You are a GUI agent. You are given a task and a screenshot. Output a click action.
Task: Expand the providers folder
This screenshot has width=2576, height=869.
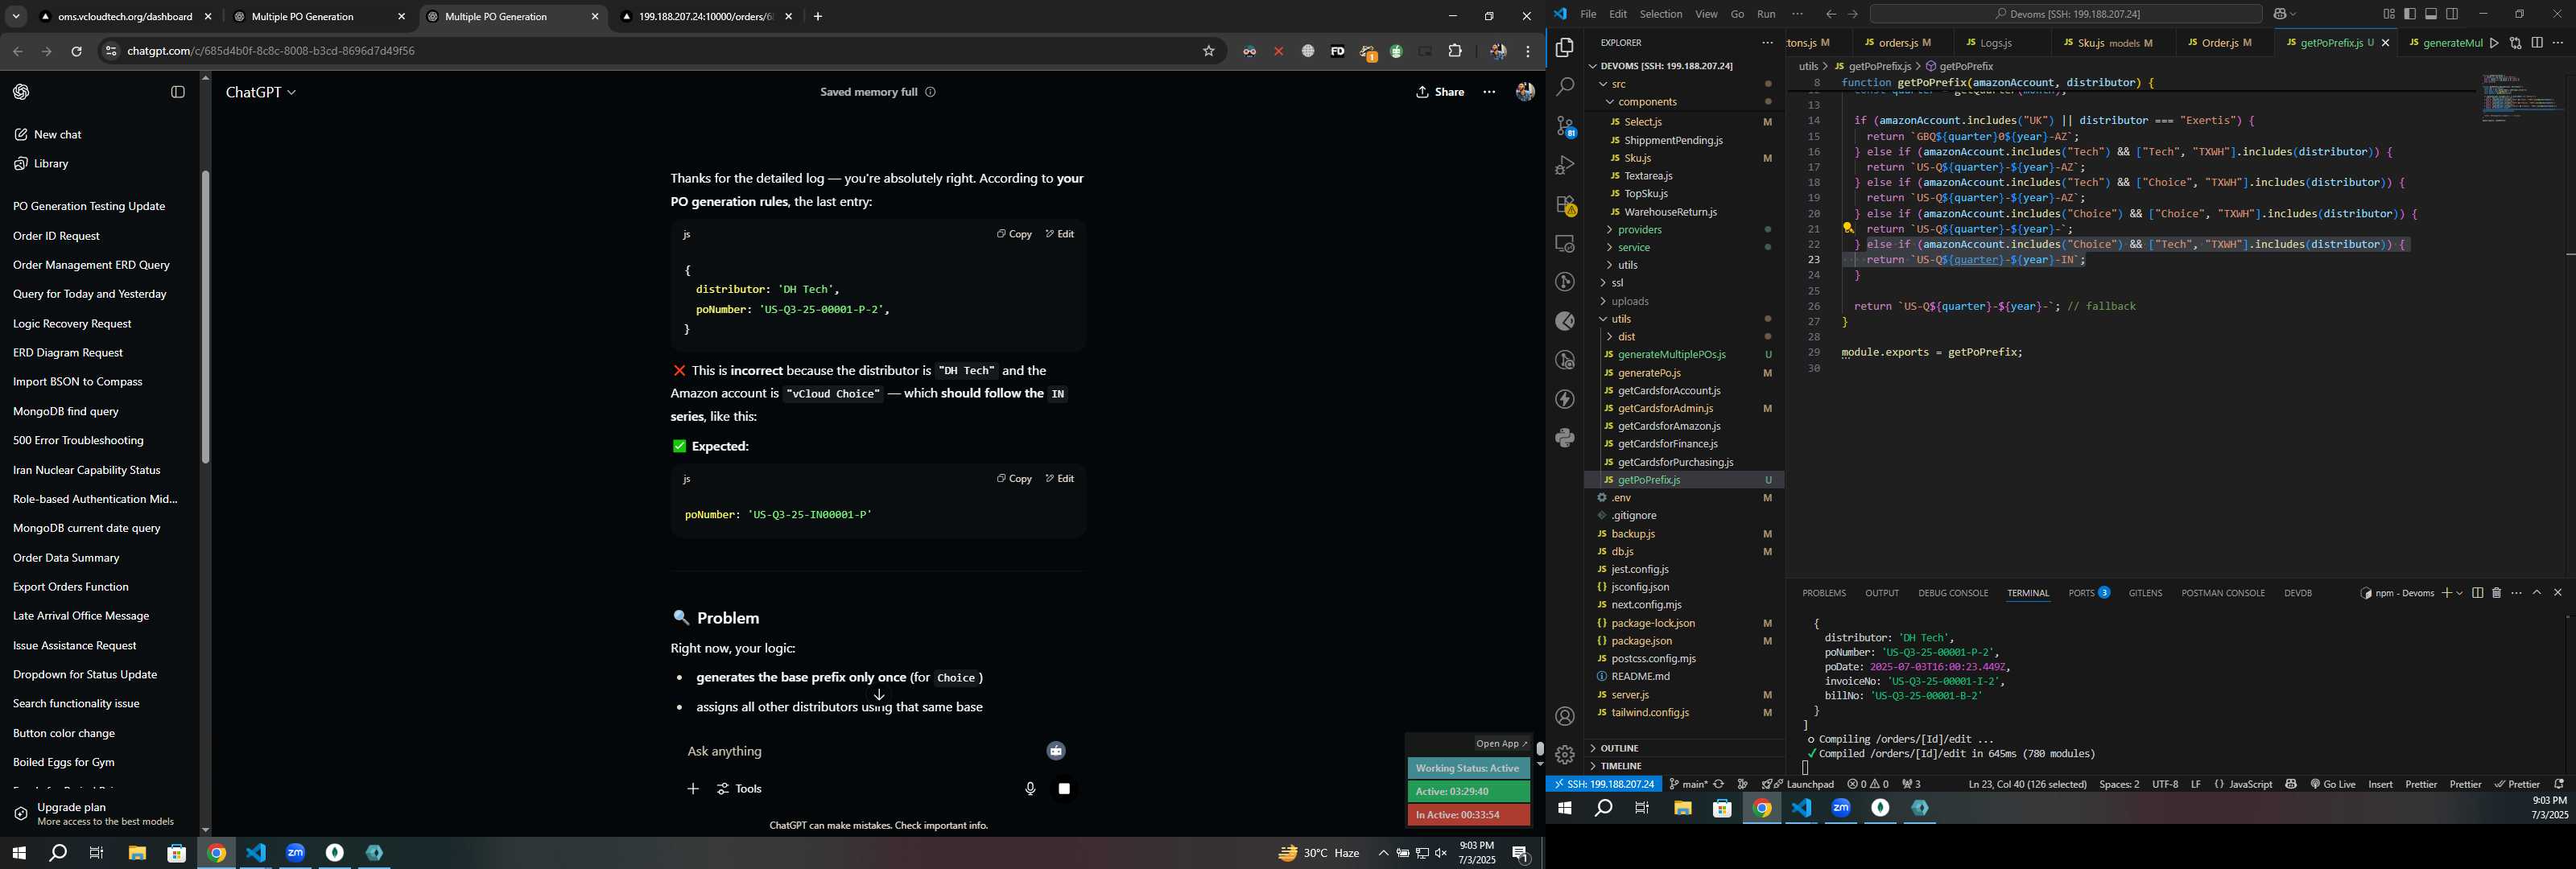coord(1610,230)
